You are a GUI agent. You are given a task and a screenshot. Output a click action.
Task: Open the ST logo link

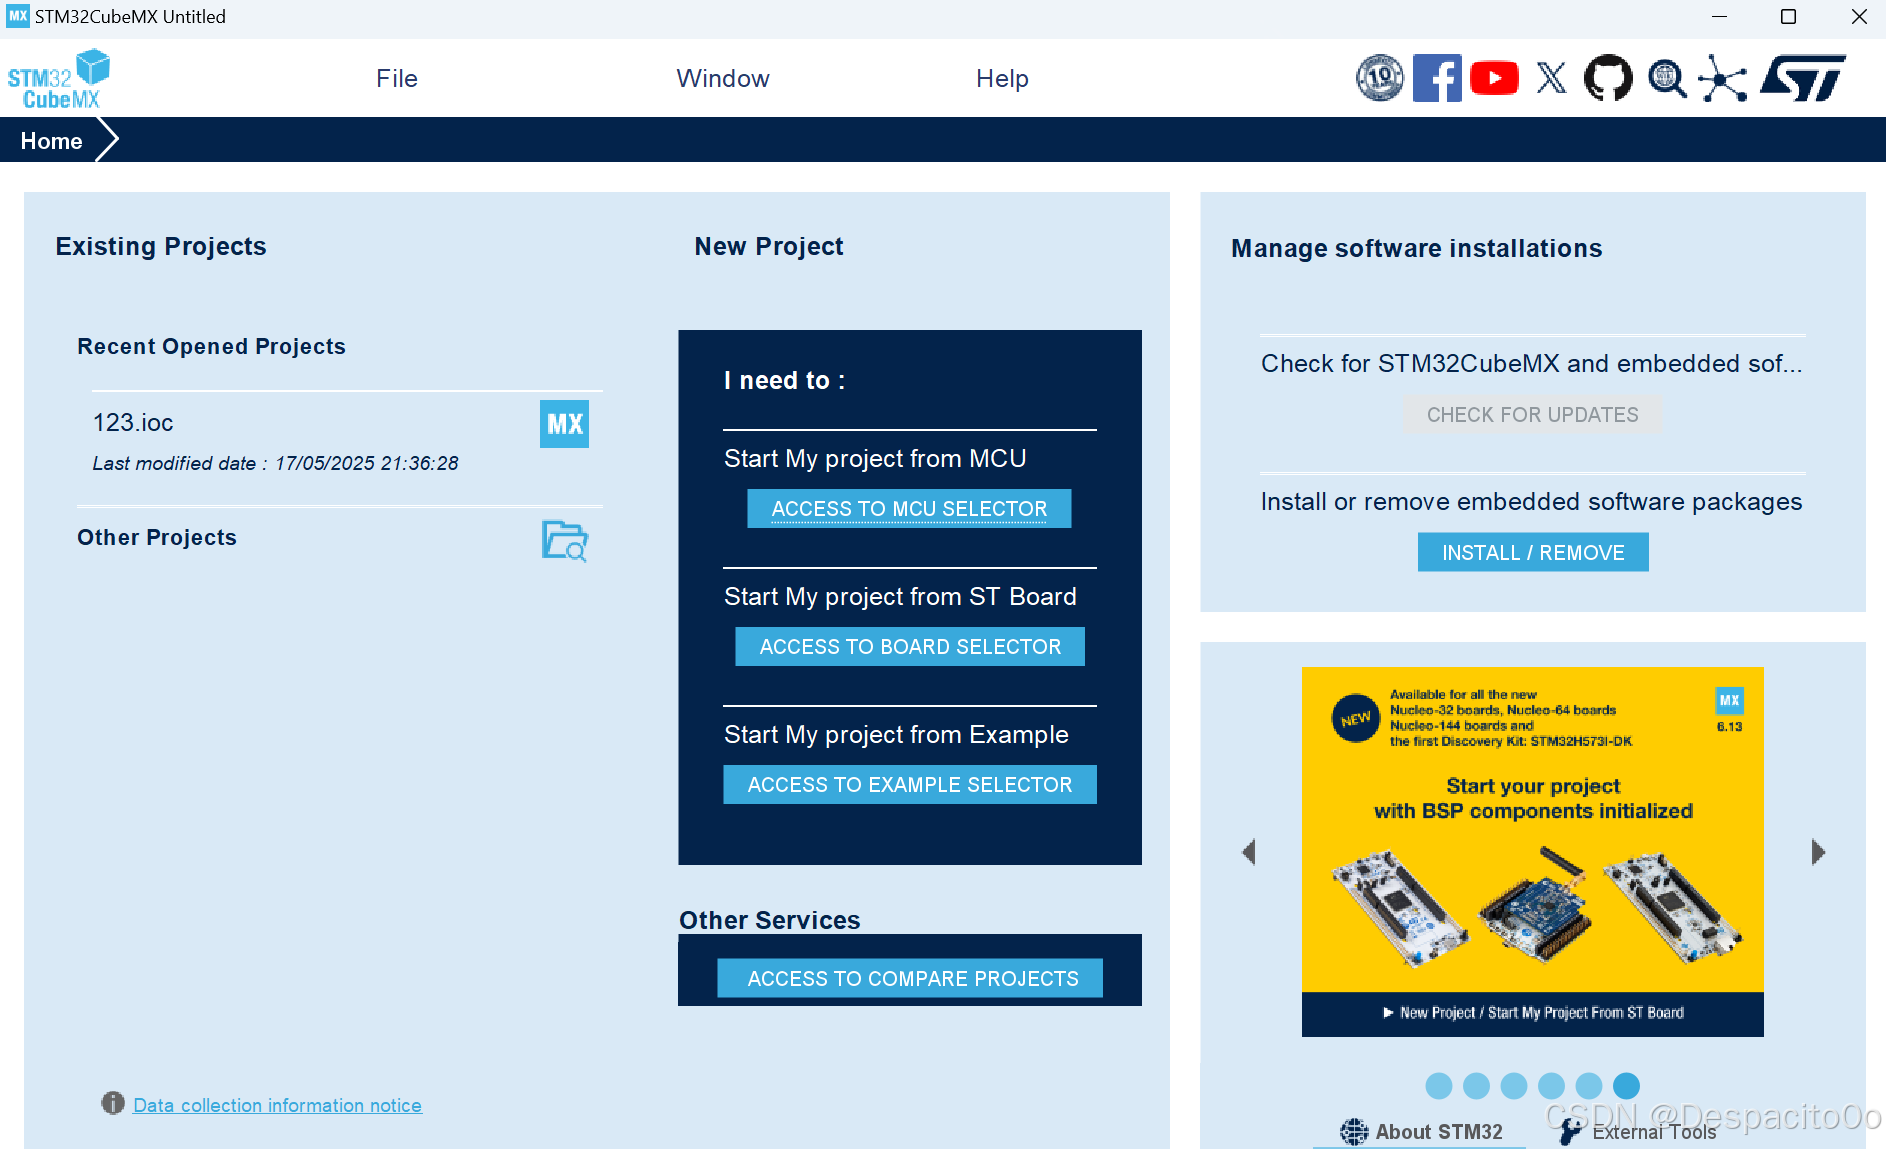point(1803,78)
